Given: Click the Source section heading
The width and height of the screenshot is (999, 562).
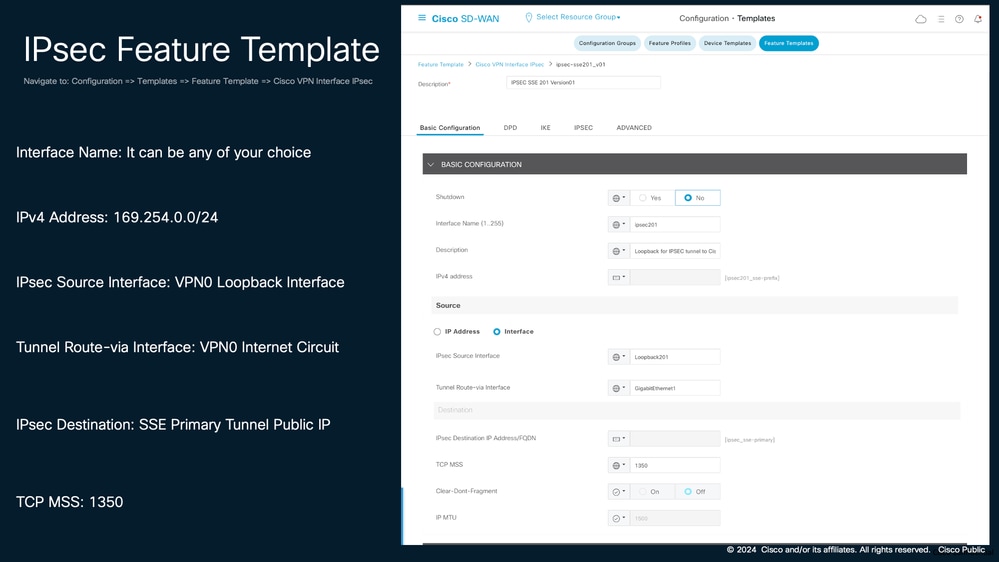Looking at the screenshot, I should (448, 305).
